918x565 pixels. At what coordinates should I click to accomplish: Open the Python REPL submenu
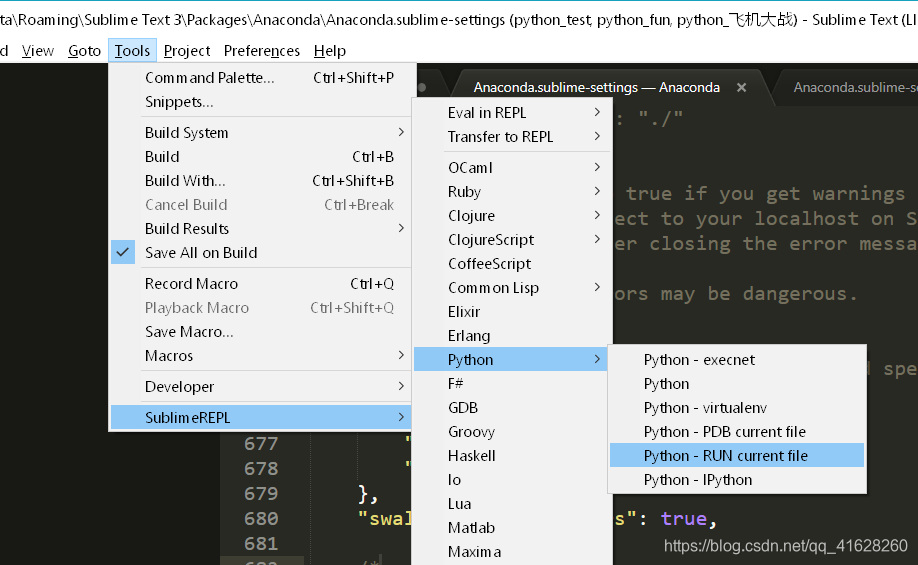(x=512, y=359)
